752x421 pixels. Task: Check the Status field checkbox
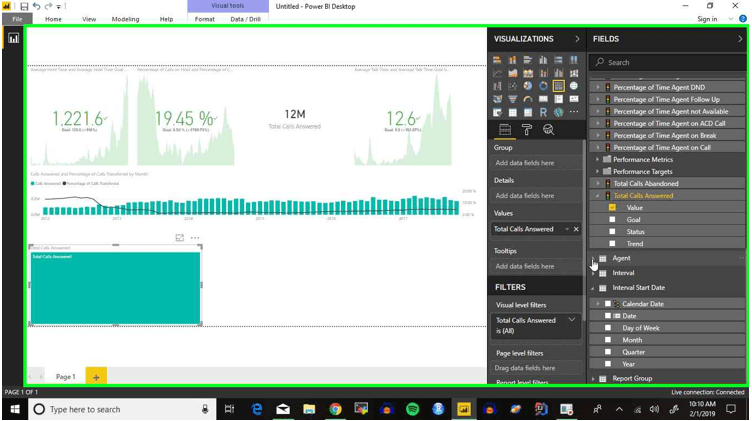(612, 232)
